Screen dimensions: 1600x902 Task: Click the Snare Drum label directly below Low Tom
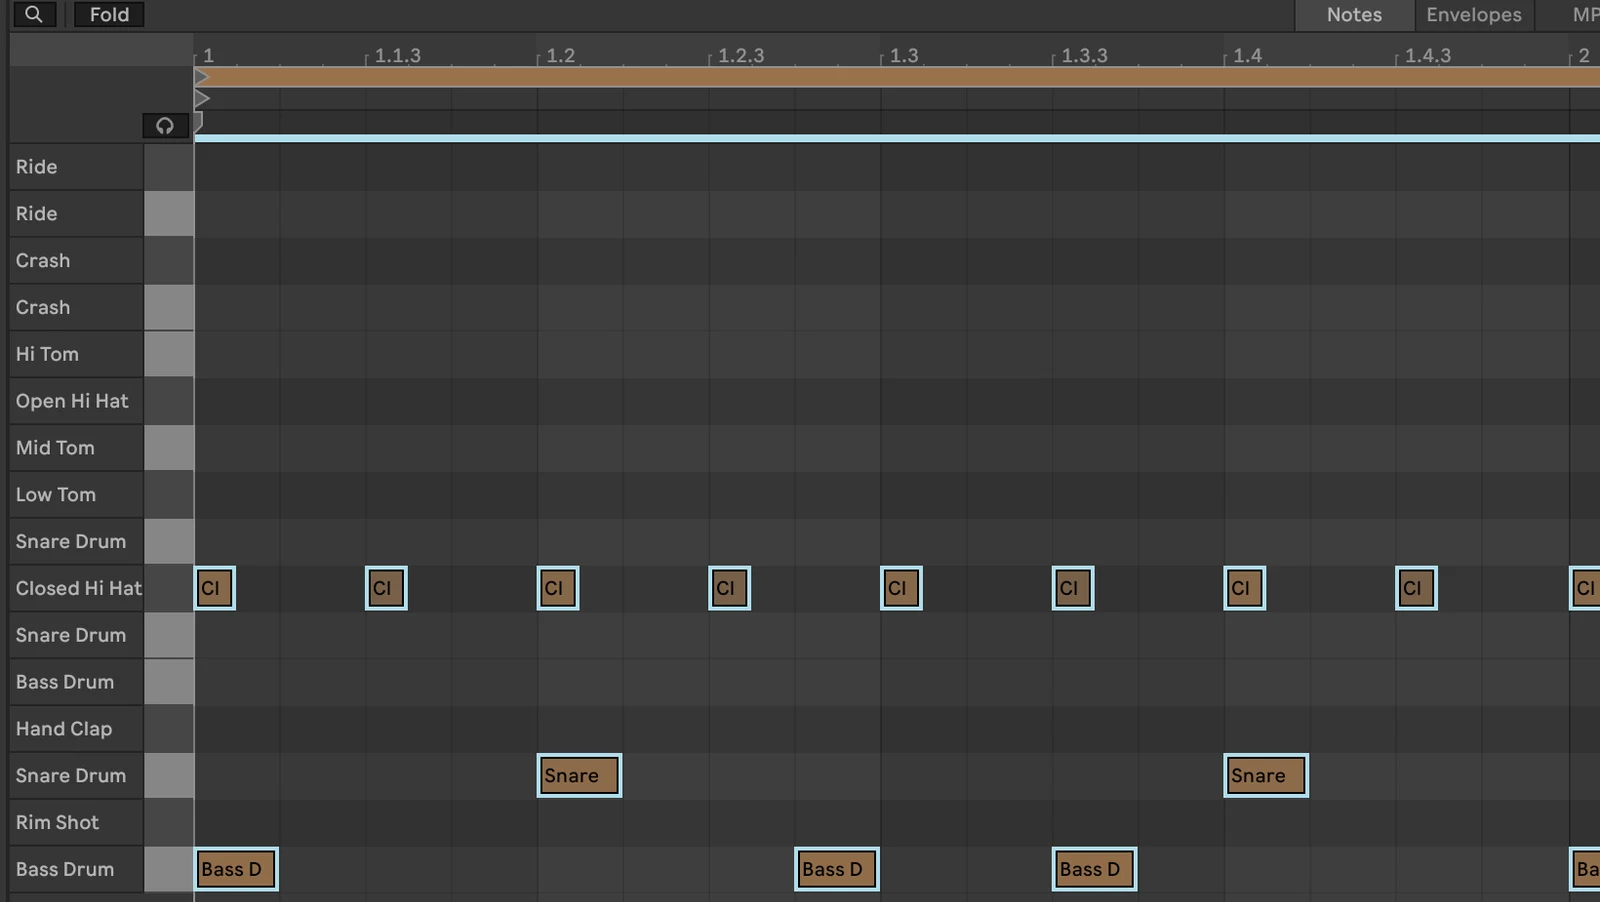[70, 541]
